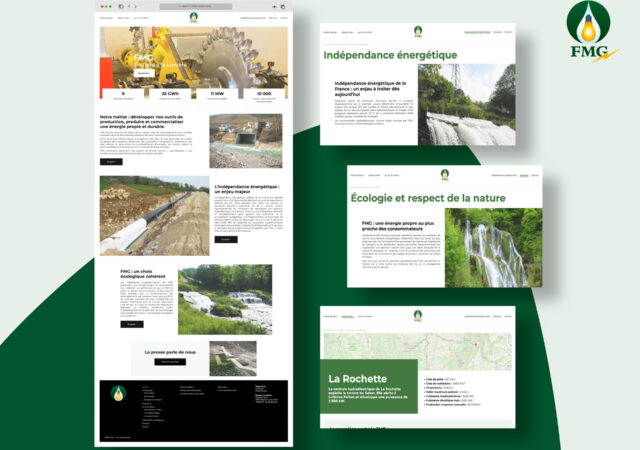Image resolution: width=640 pixels, height=450 pixels.
Task: Click the black button under La presse parle de nous
Action: pos(170,362)
